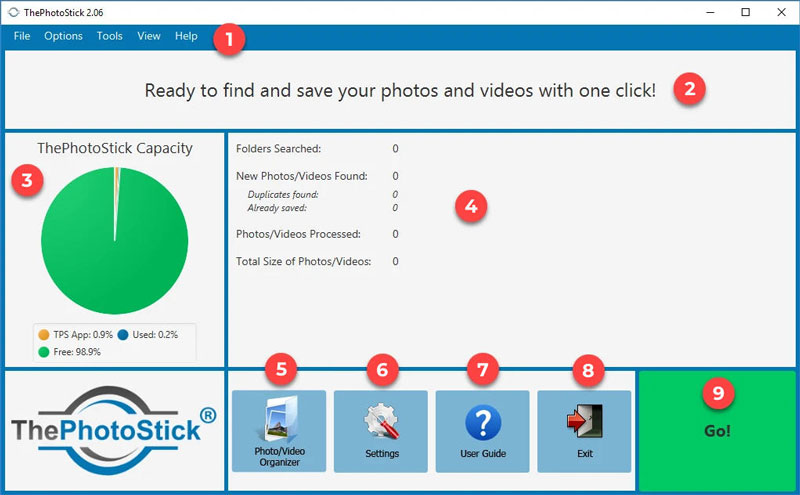
Task: Open the User Guide question mark
Action: tap(483, 431)
